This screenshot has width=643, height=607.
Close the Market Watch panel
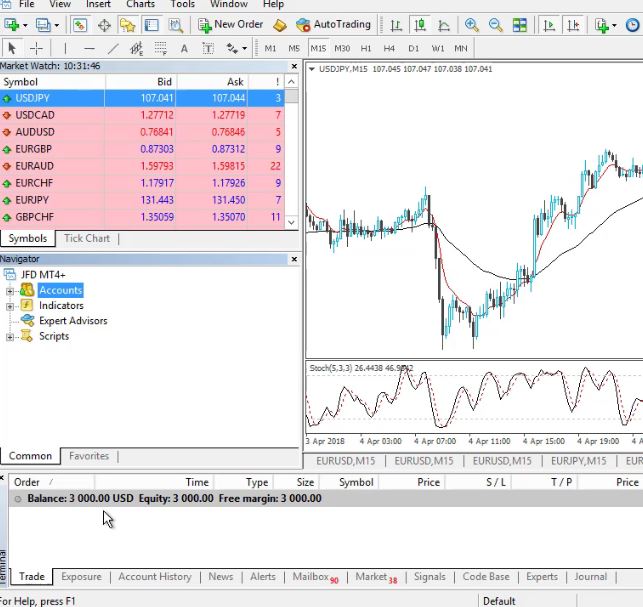point(294,66)
